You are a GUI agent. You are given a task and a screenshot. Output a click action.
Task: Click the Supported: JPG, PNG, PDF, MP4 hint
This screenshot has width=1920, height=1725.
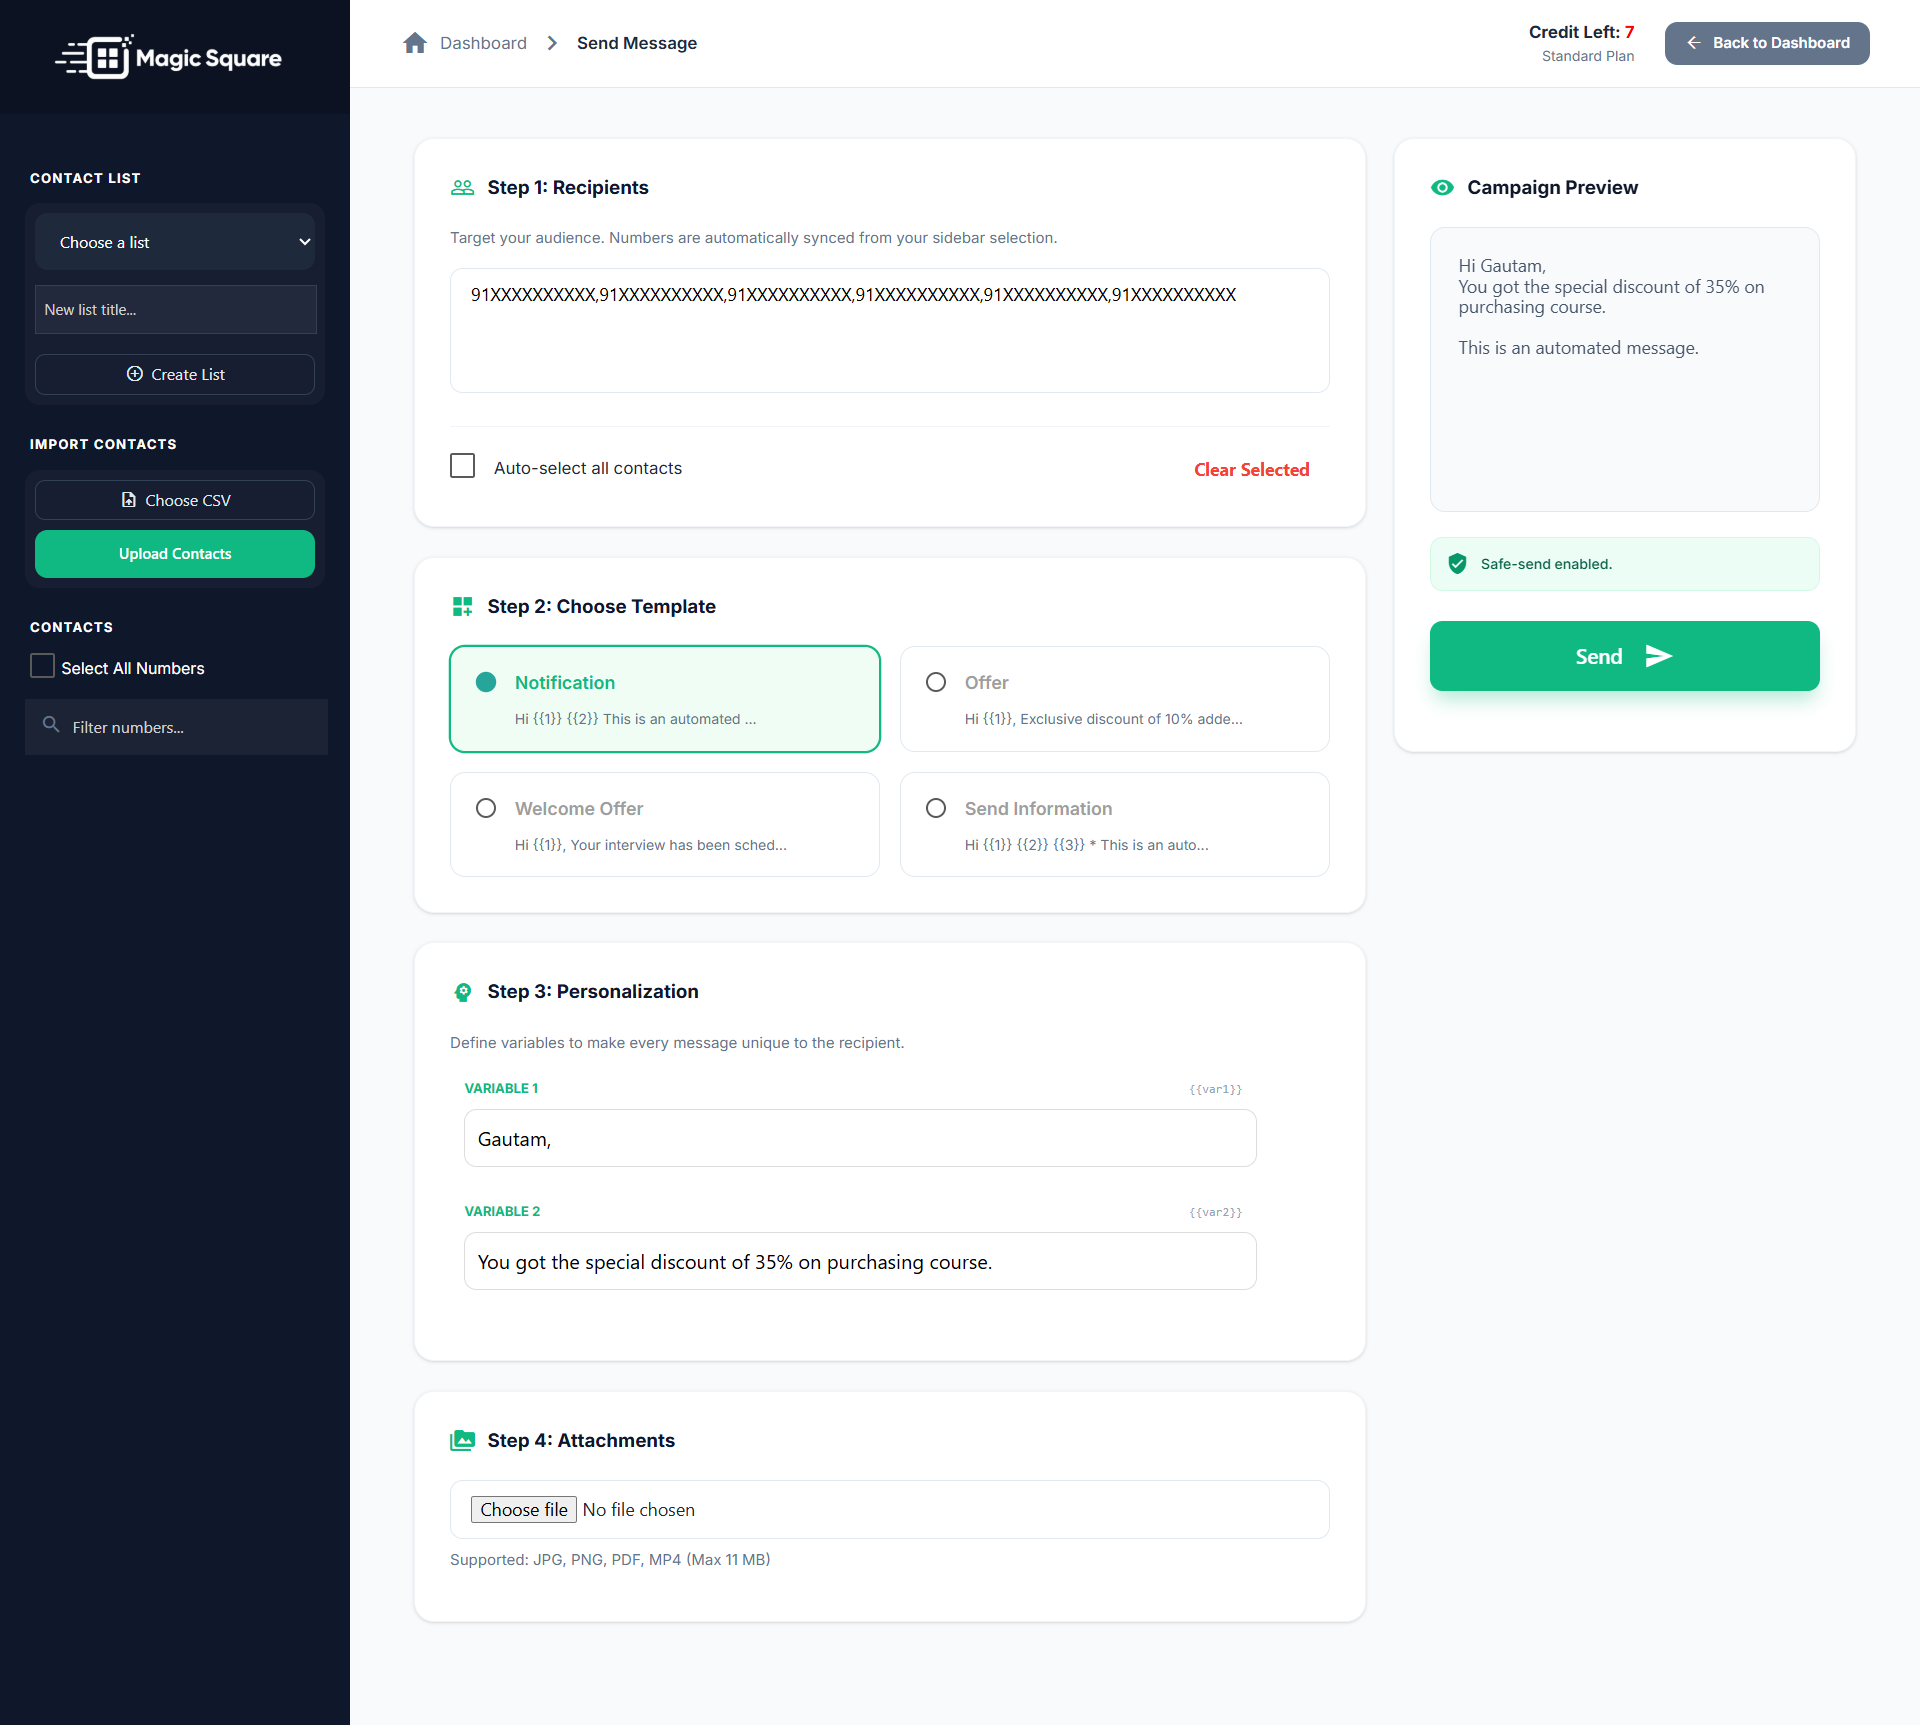(610, 1559)
